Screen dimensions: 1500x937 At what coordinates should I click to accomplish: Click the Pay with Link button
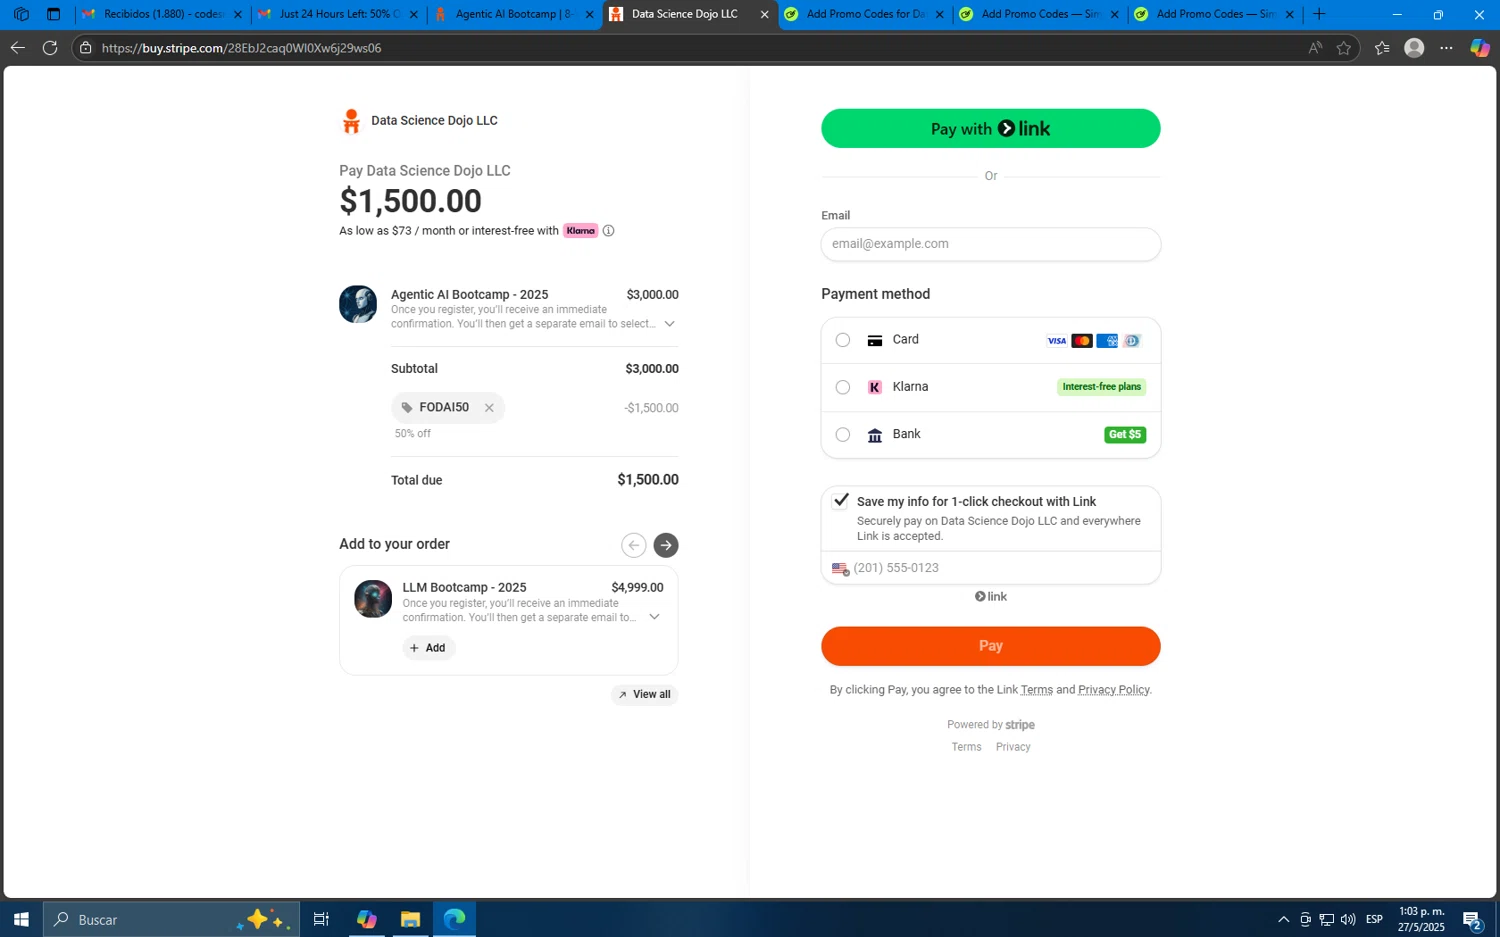[991, 129]
